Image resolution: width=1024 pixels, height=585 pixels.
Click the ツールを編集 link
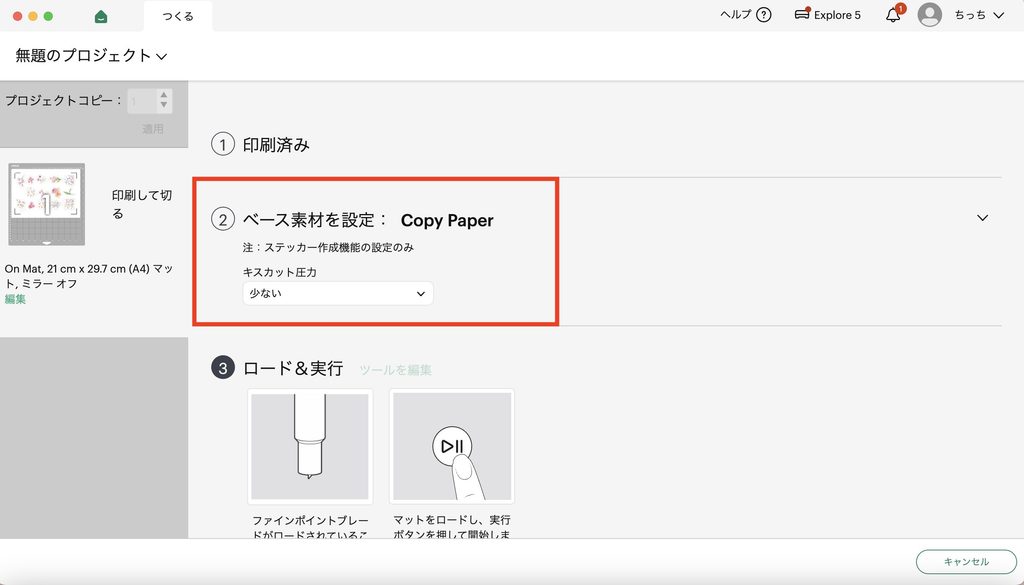[x=395, y=370]
